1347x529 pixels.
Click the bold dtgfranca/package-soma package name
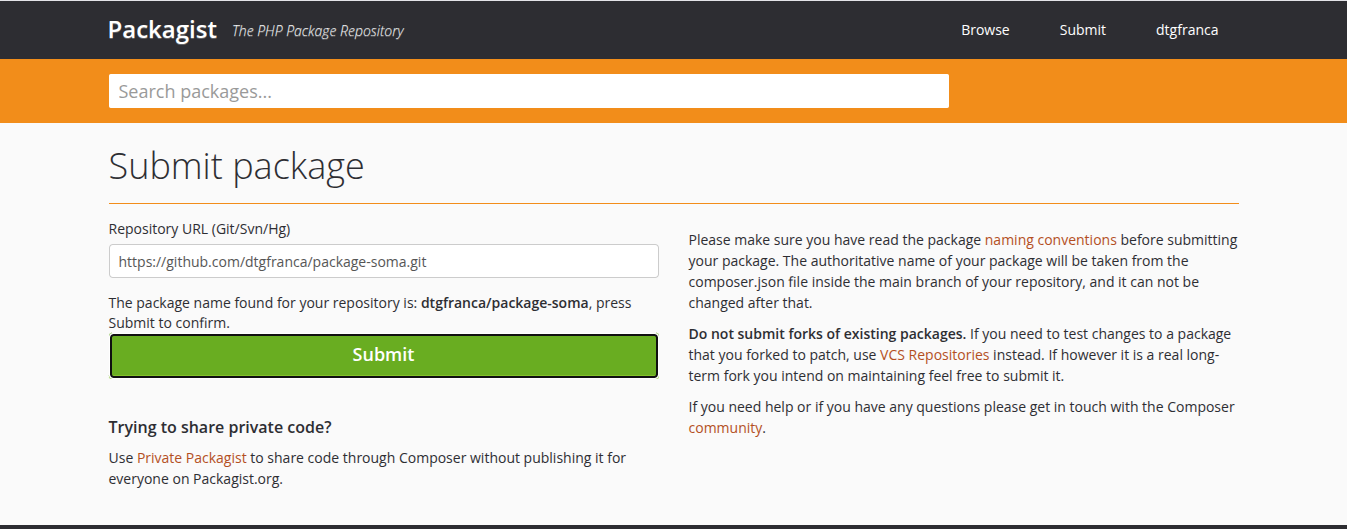[504, 303]
